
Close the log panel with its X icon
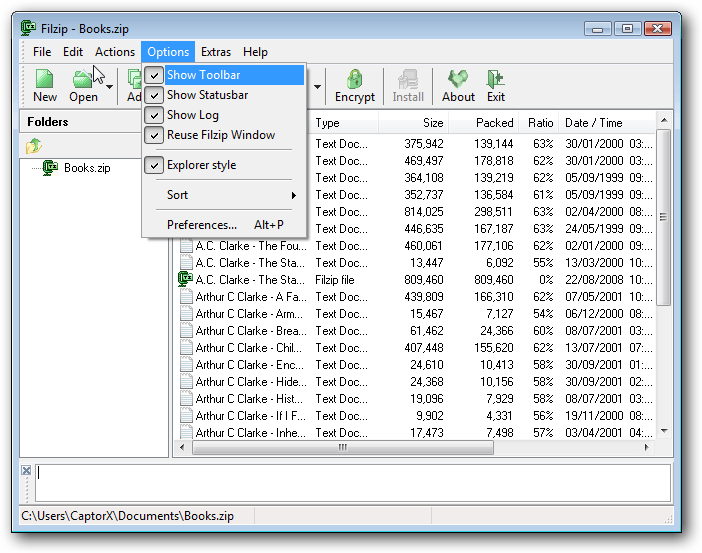click(x=26, y=470)
